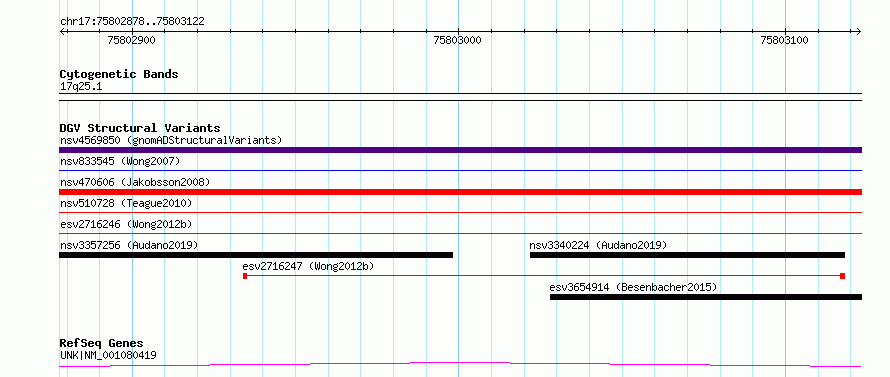Click the nsv470606 (Jakobsson2008) label
Image resolution: width=890 pixels, height=377 pixels.
(135, 182)
